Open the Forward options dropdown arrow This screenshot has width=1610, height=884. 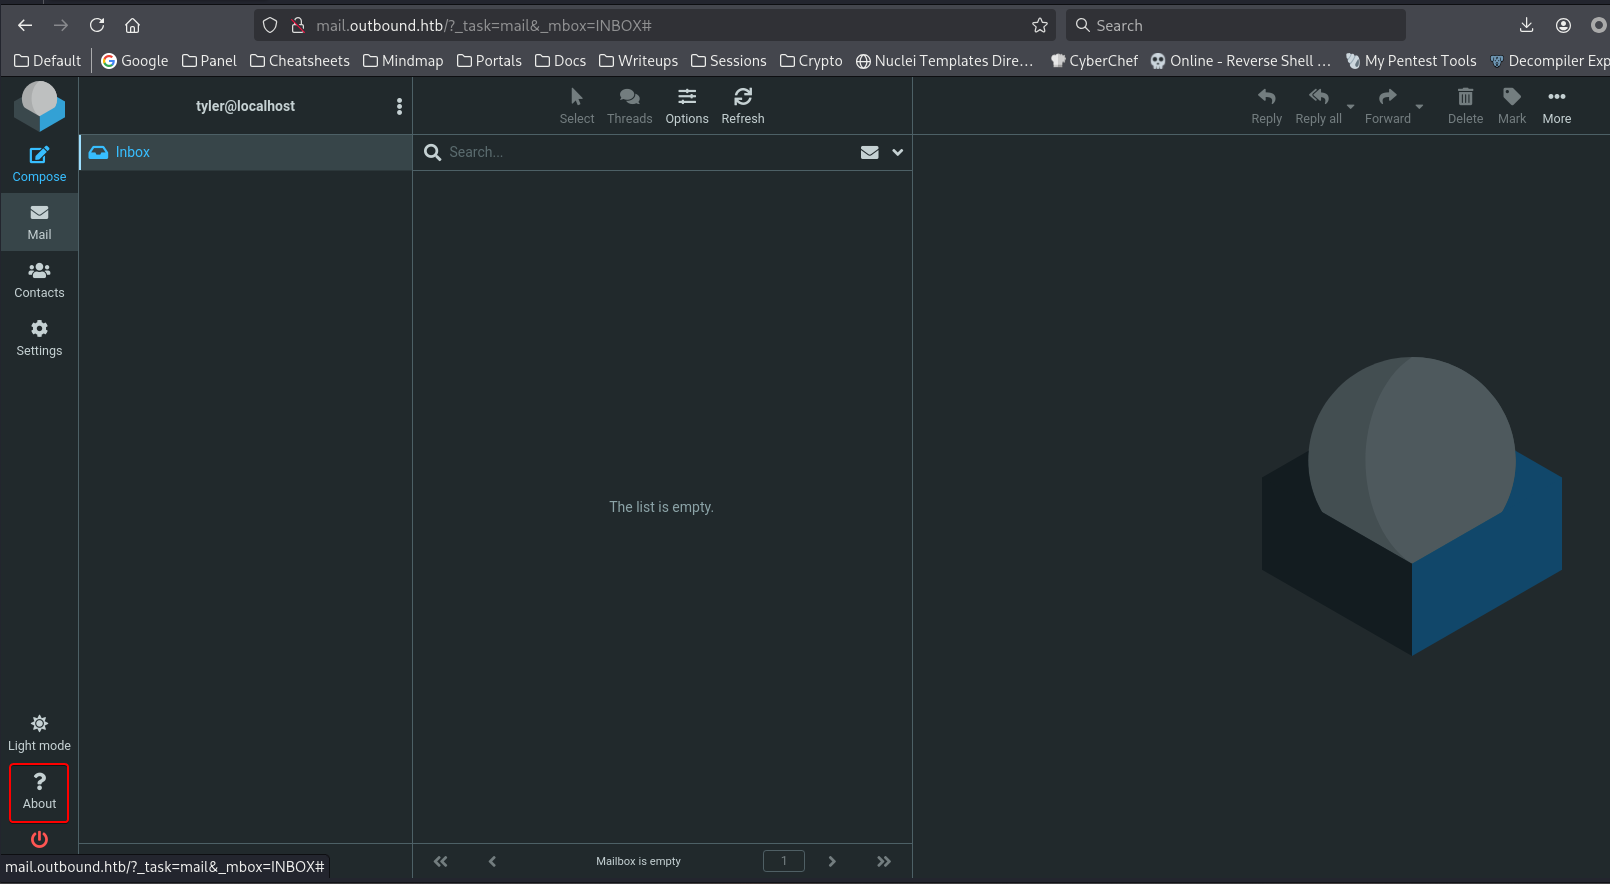point(1419,107)
